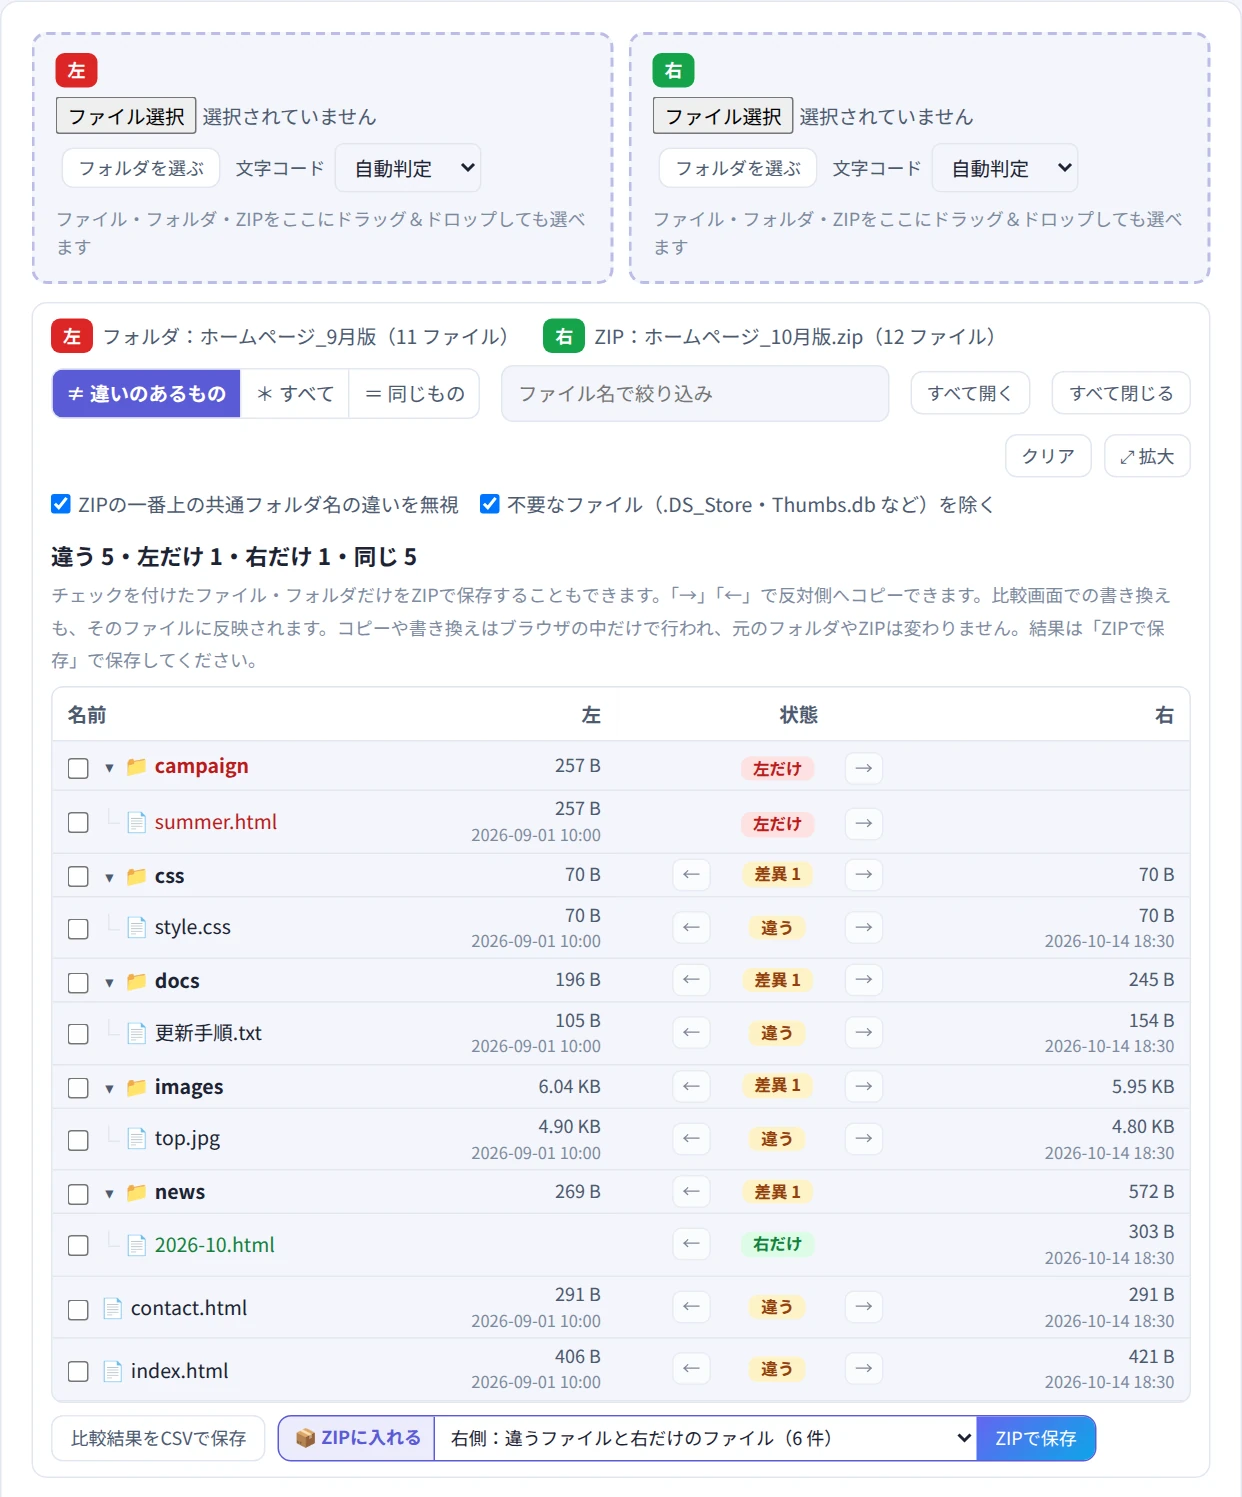Copy css folder to left with left arrow
The height and width of the screenshot is (1497, 1242).
tap(691, 874)
